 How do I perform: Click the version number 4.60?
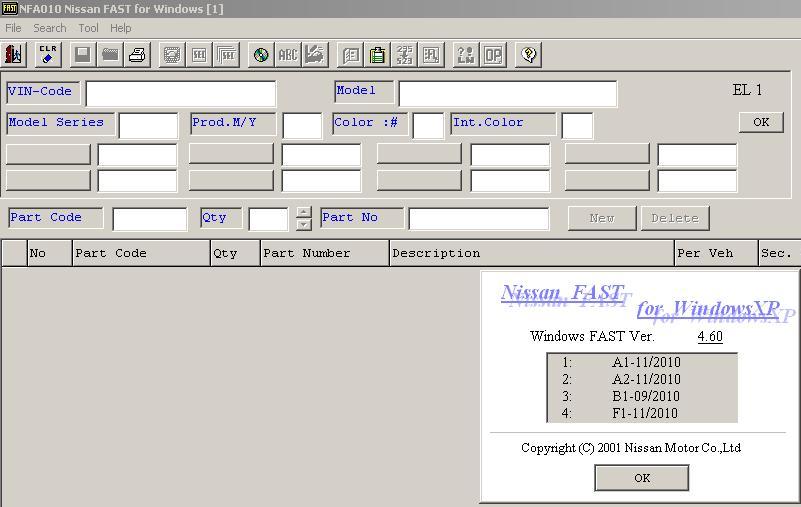(x=710, y=336)
